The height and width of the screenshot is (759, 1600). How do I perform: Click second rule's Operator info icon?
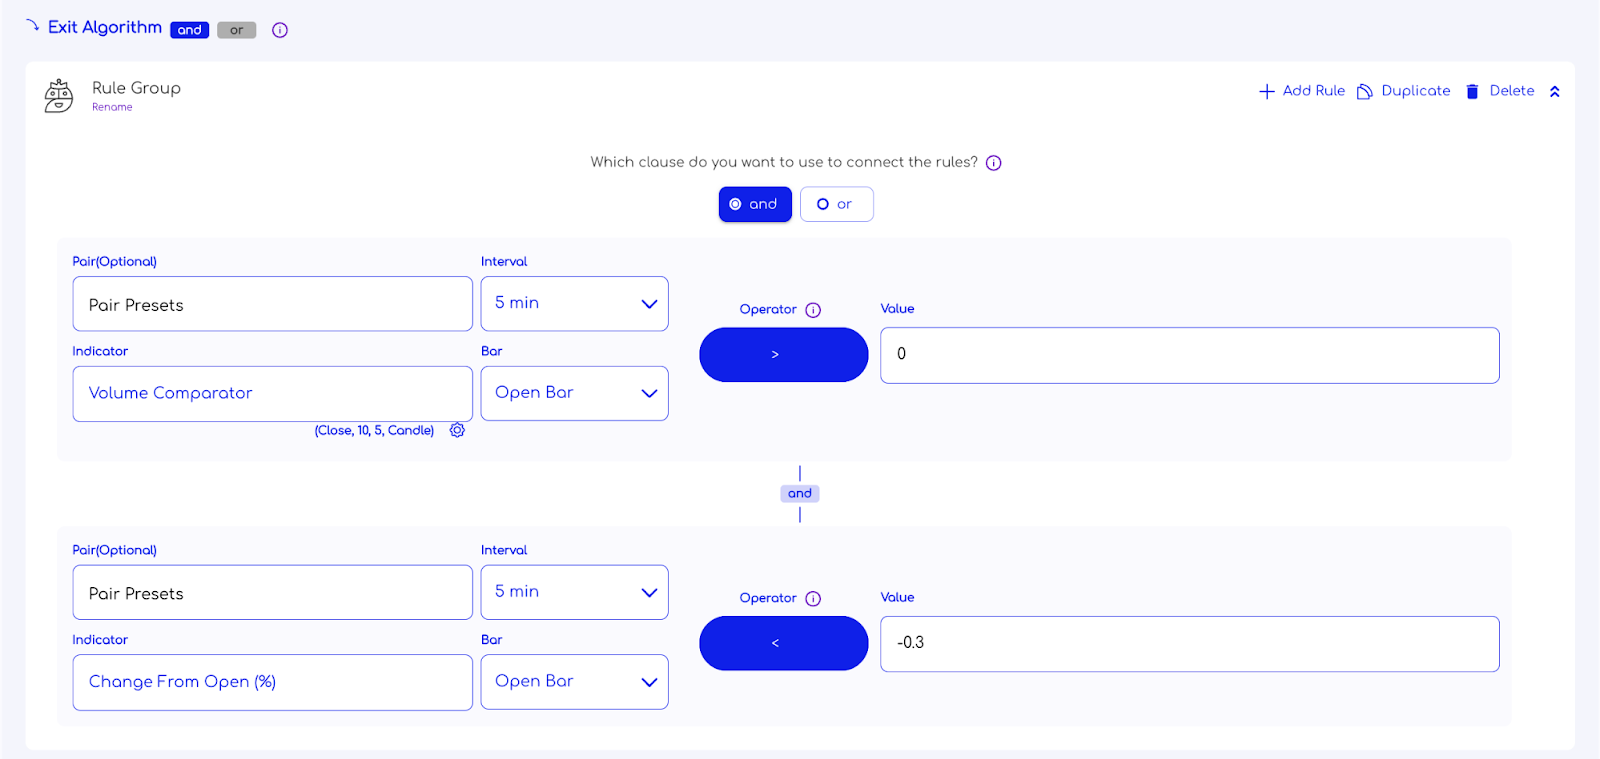(x=813, y=599)
